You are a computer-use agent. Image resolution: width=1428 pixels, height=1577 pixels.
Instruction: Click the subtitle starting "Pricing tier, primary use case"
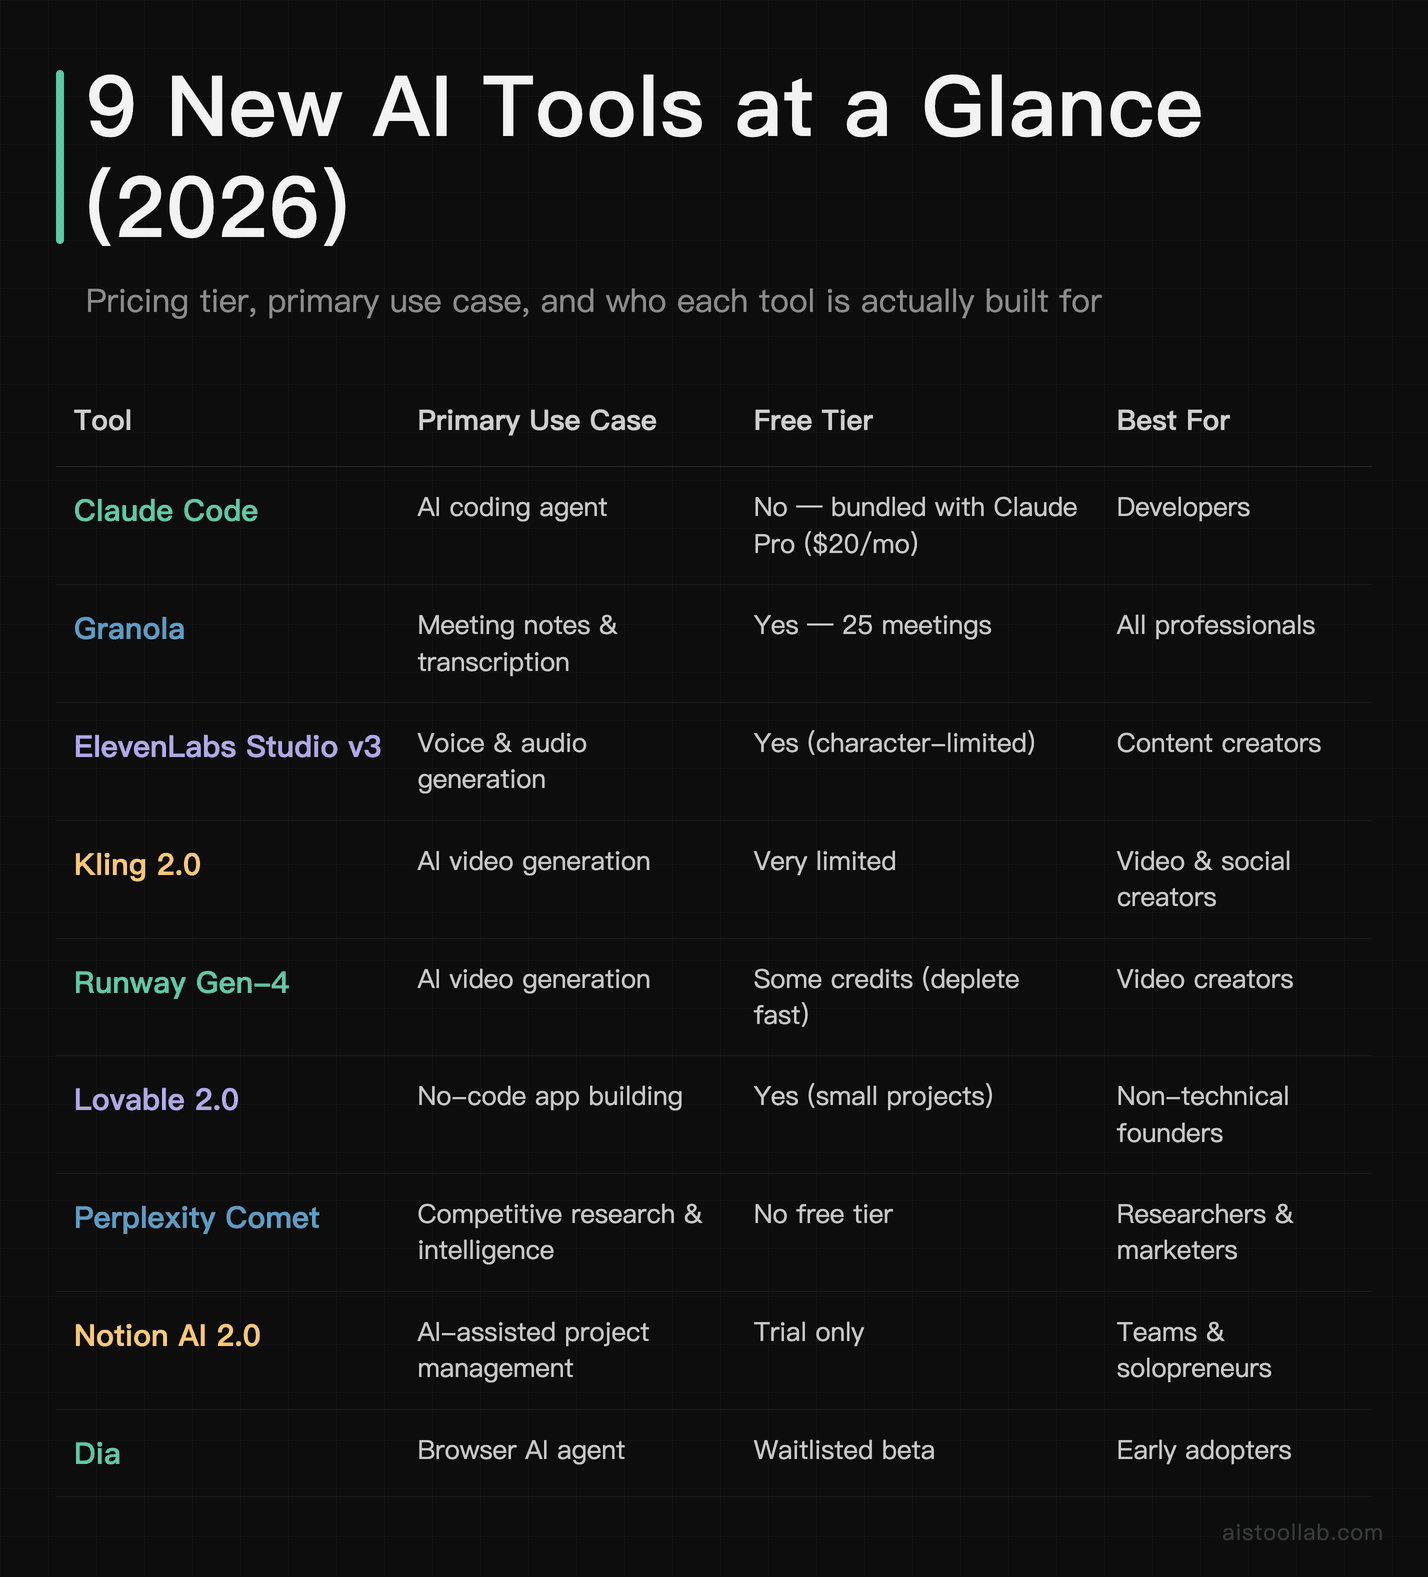click(593, 301)
